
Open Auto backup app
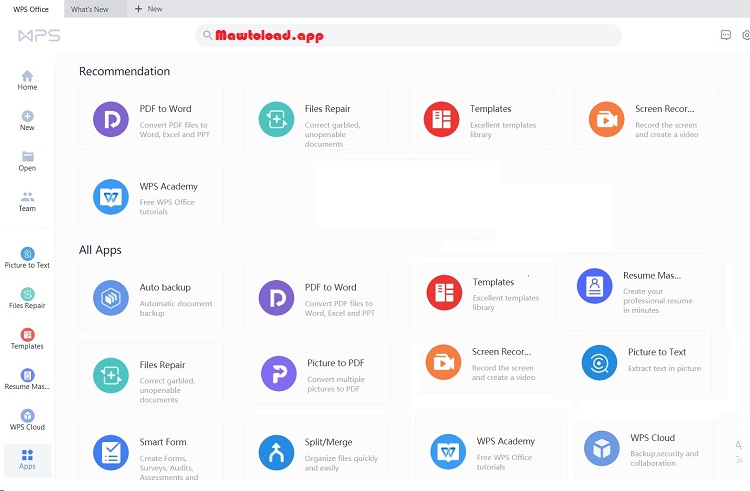pos(151,297)
